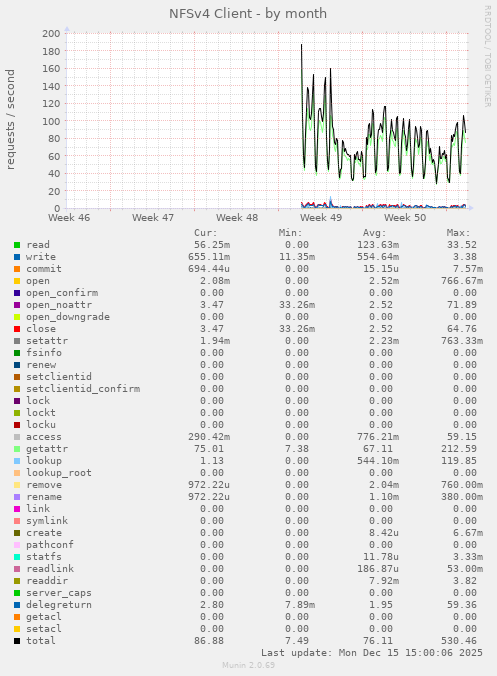497x676 pixels.
Task: Select the read legend label
Action: tap(38, 245)
